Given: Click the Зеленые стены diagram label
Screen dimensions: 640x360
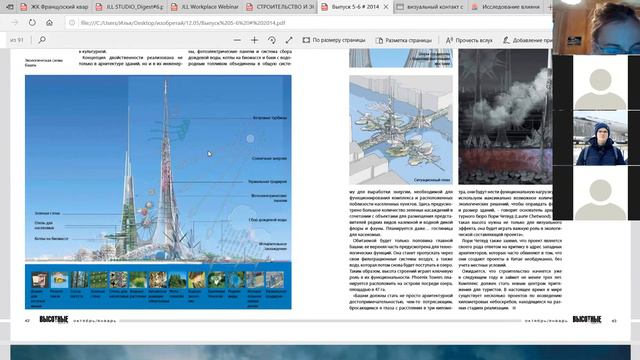Looking at the screenshot, I should [47, 213].
